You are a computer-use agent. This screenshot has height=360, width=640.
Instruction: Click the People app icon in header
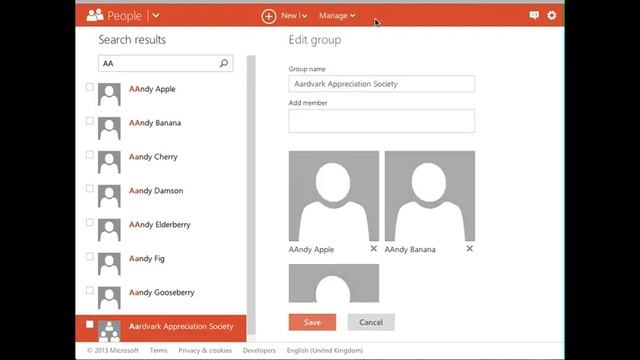pyautogui.click(x=95, y=16)
